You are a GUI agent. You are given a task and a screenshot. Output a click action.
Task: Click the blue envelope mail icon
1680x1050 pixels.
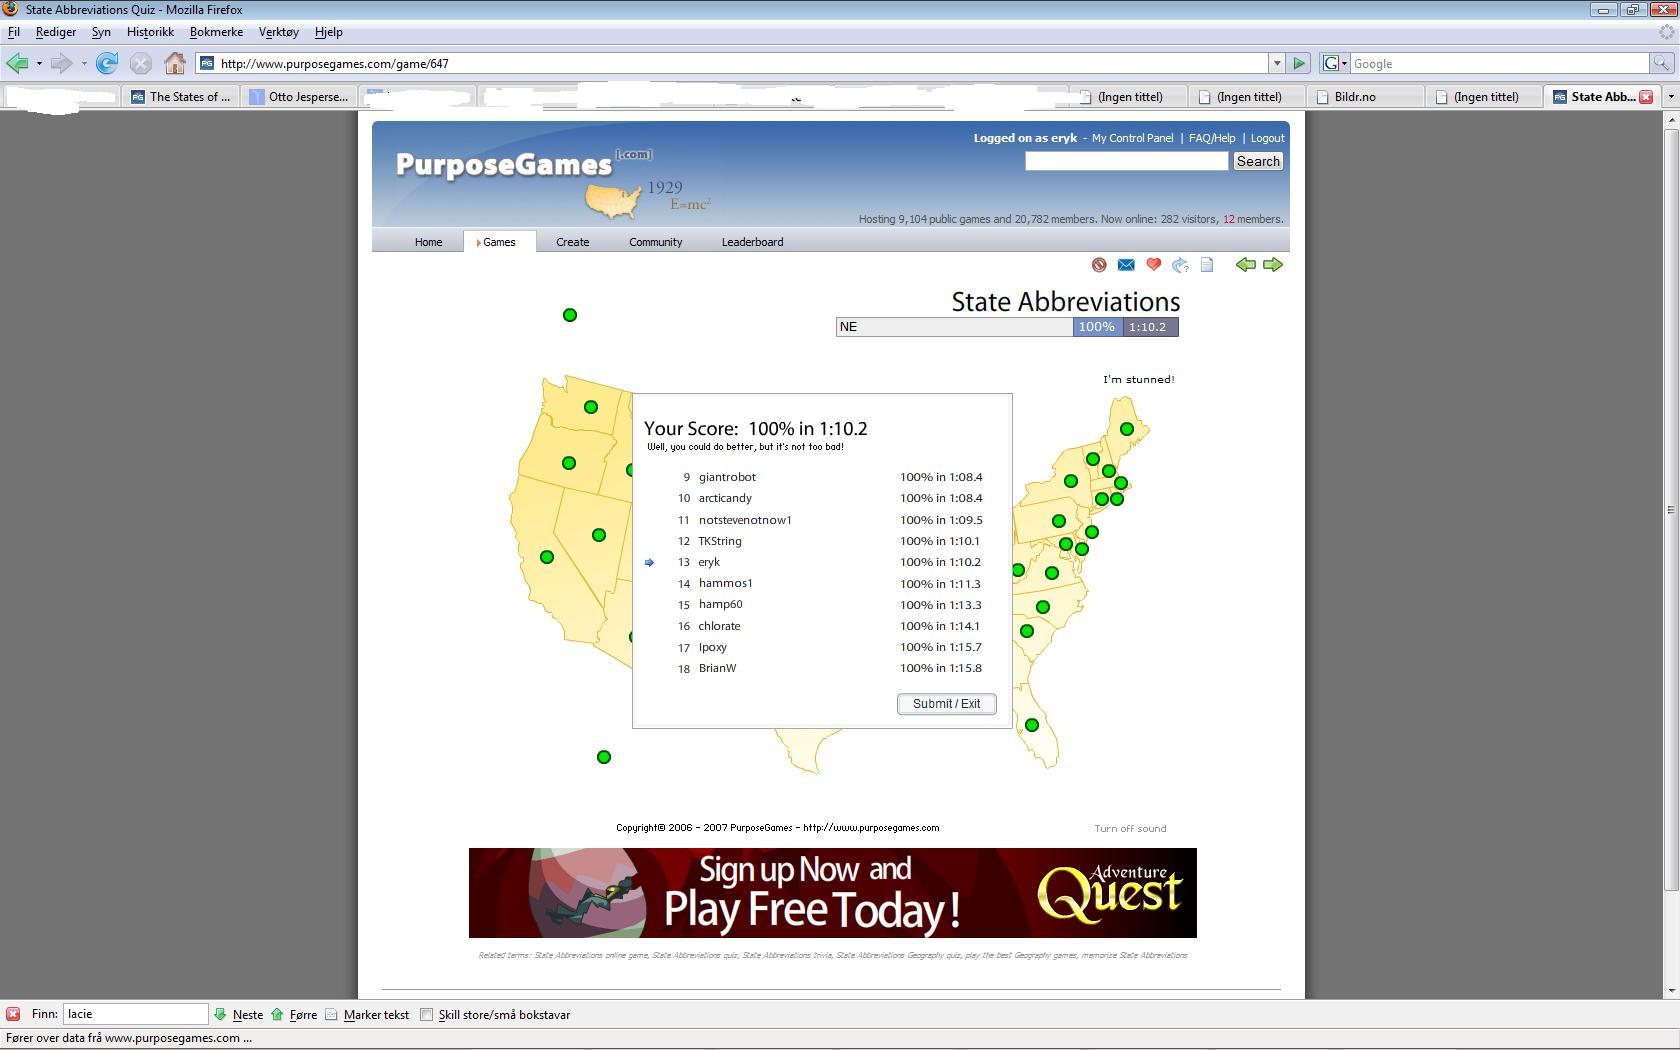(x=1126, y=265)
